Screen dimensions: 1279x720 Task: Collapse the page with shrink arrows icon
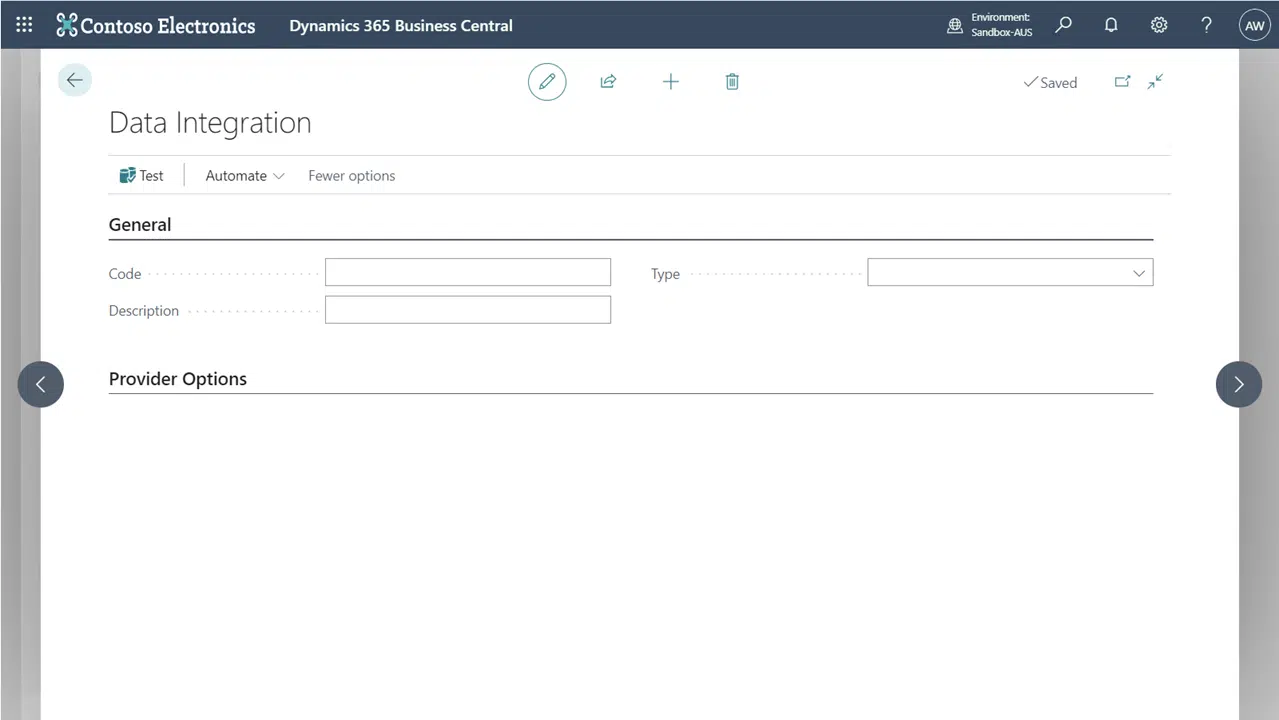click(1155, 82)
